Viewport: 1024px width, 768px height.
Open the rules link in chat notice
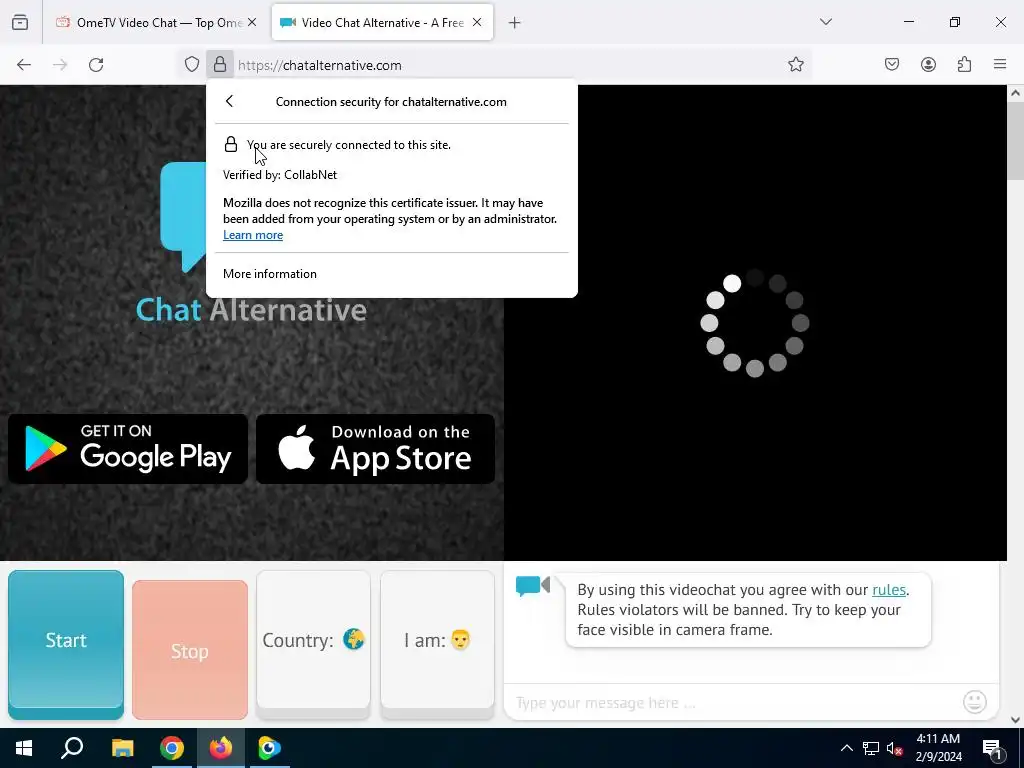pos(889,590)
